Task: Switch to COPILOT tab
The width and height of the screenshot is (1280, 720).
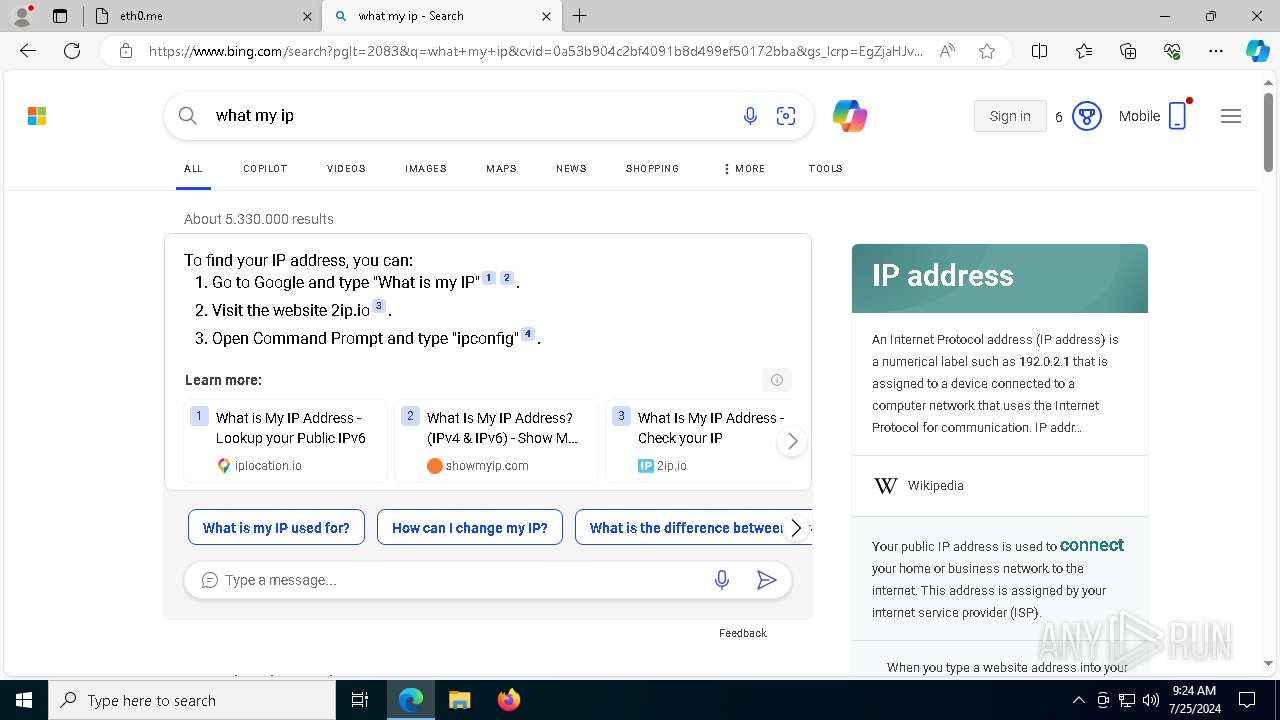Action: [x=265, y=168]
